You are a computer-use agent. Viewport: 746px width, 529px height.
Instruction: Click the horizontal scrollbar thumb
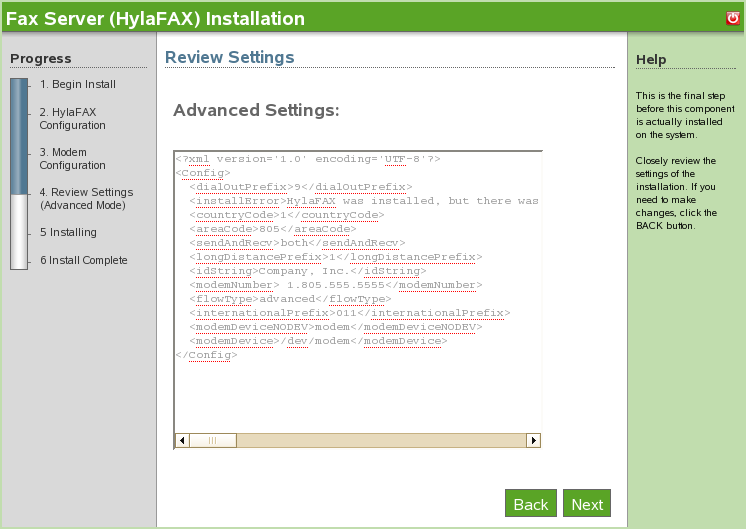tap(212, 440)
